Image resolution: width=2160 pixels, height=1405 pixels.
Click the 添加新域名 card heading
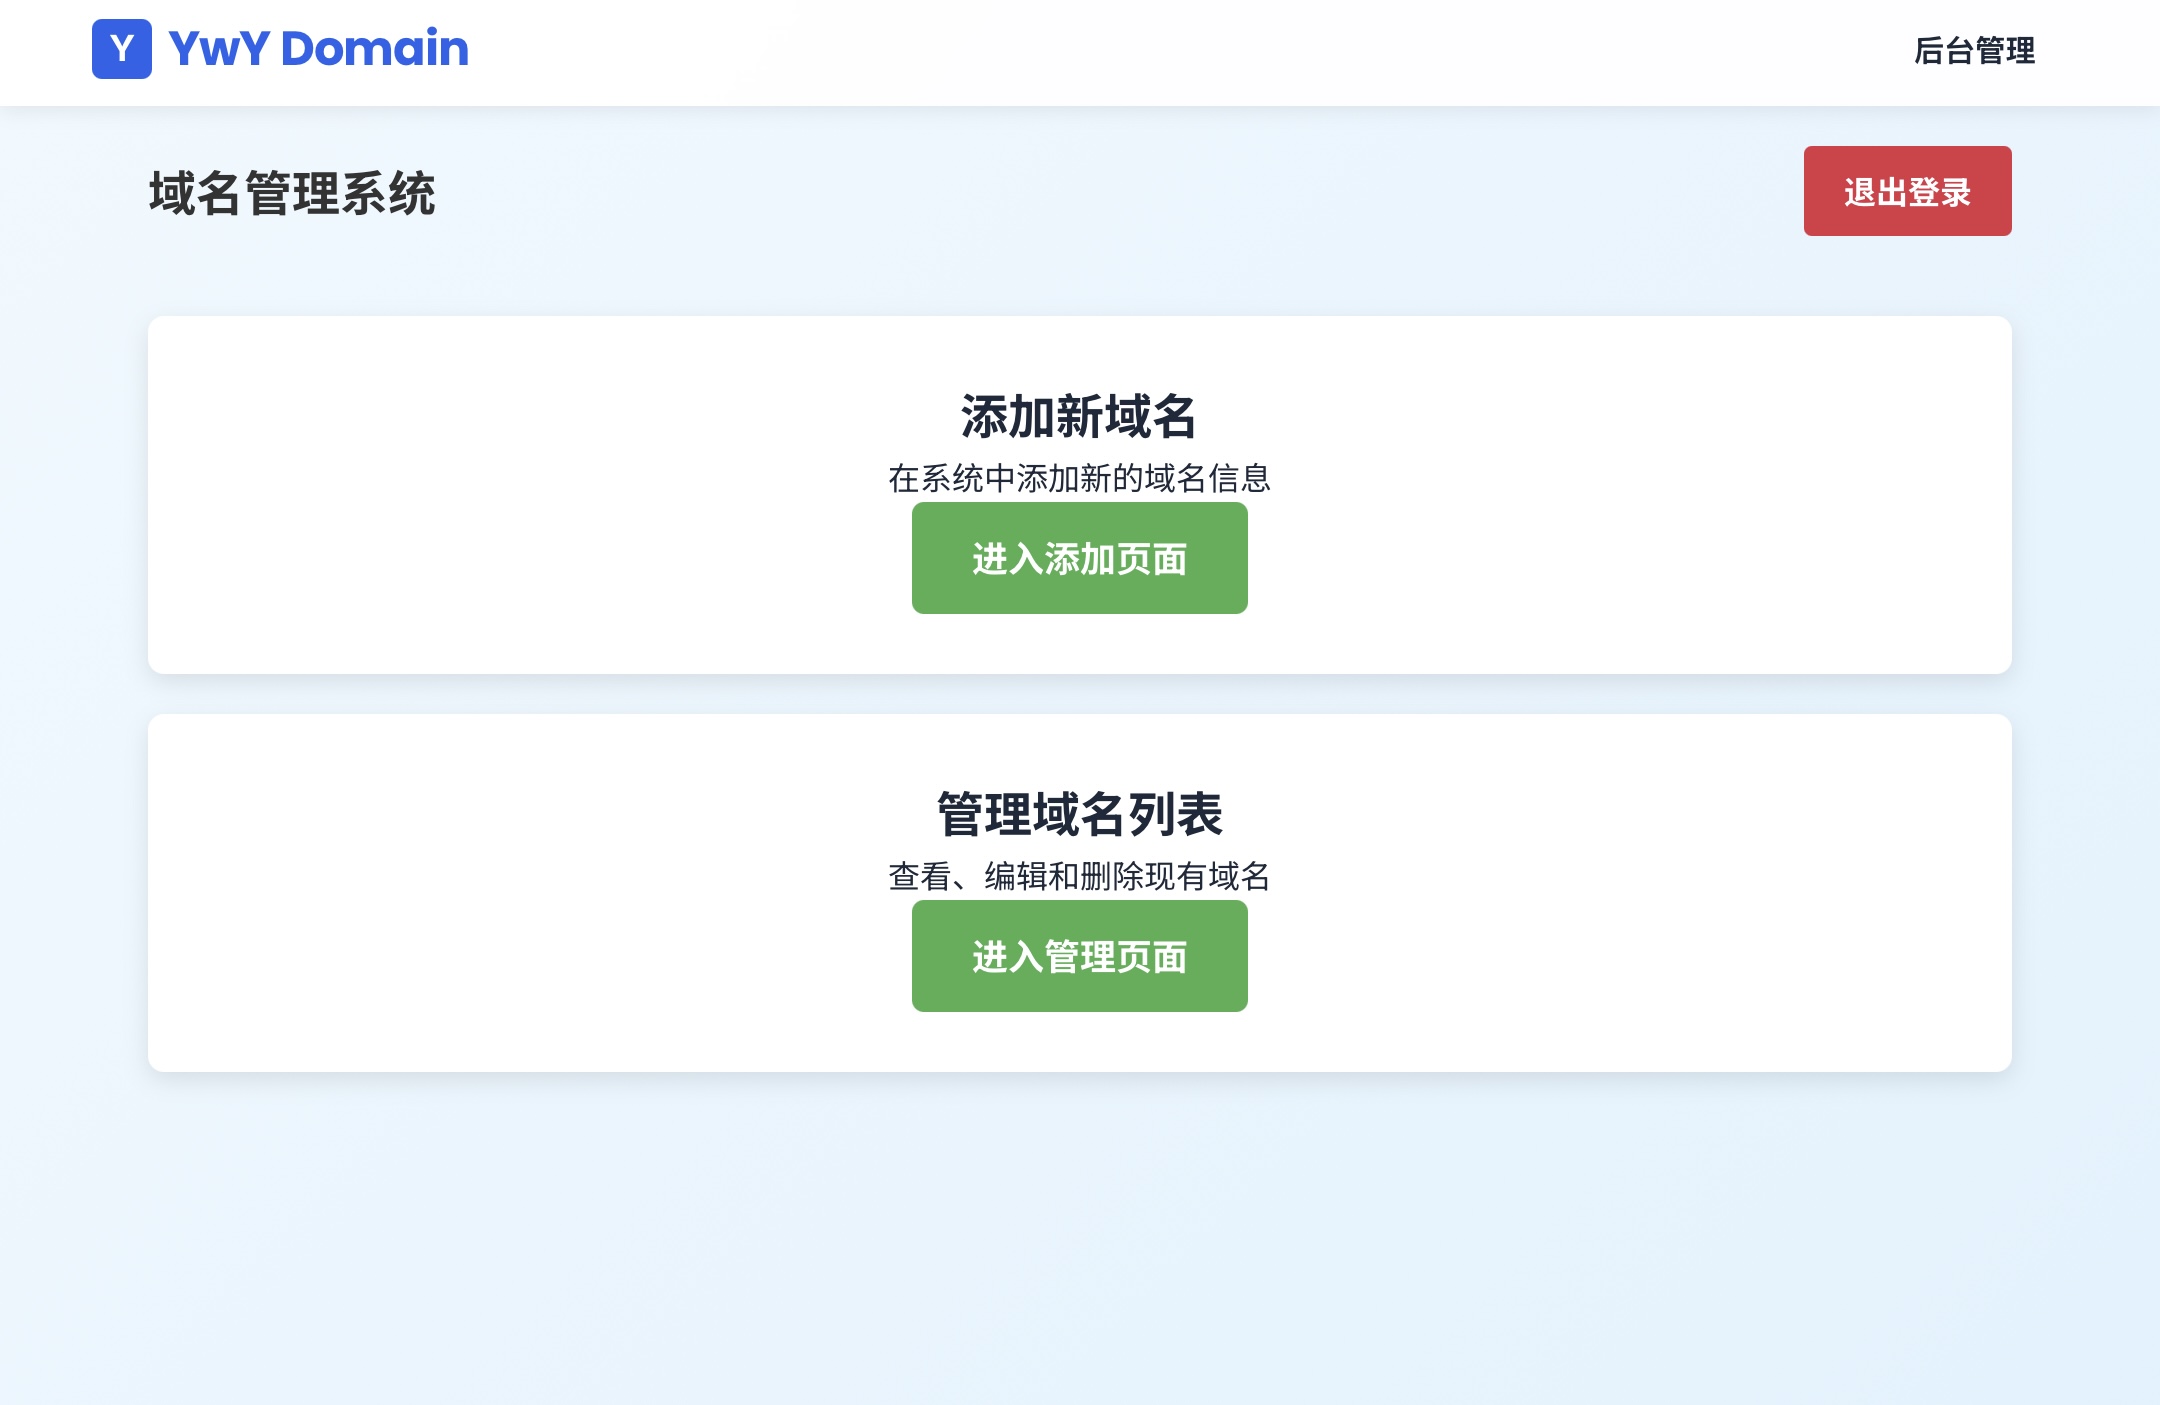pos(1079,416)
